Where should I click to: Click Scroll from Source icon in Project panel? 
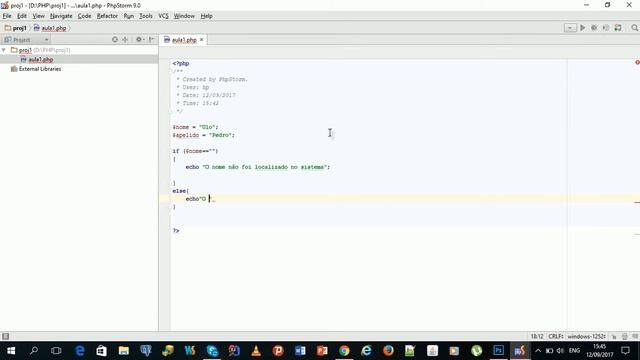point(115,40)
